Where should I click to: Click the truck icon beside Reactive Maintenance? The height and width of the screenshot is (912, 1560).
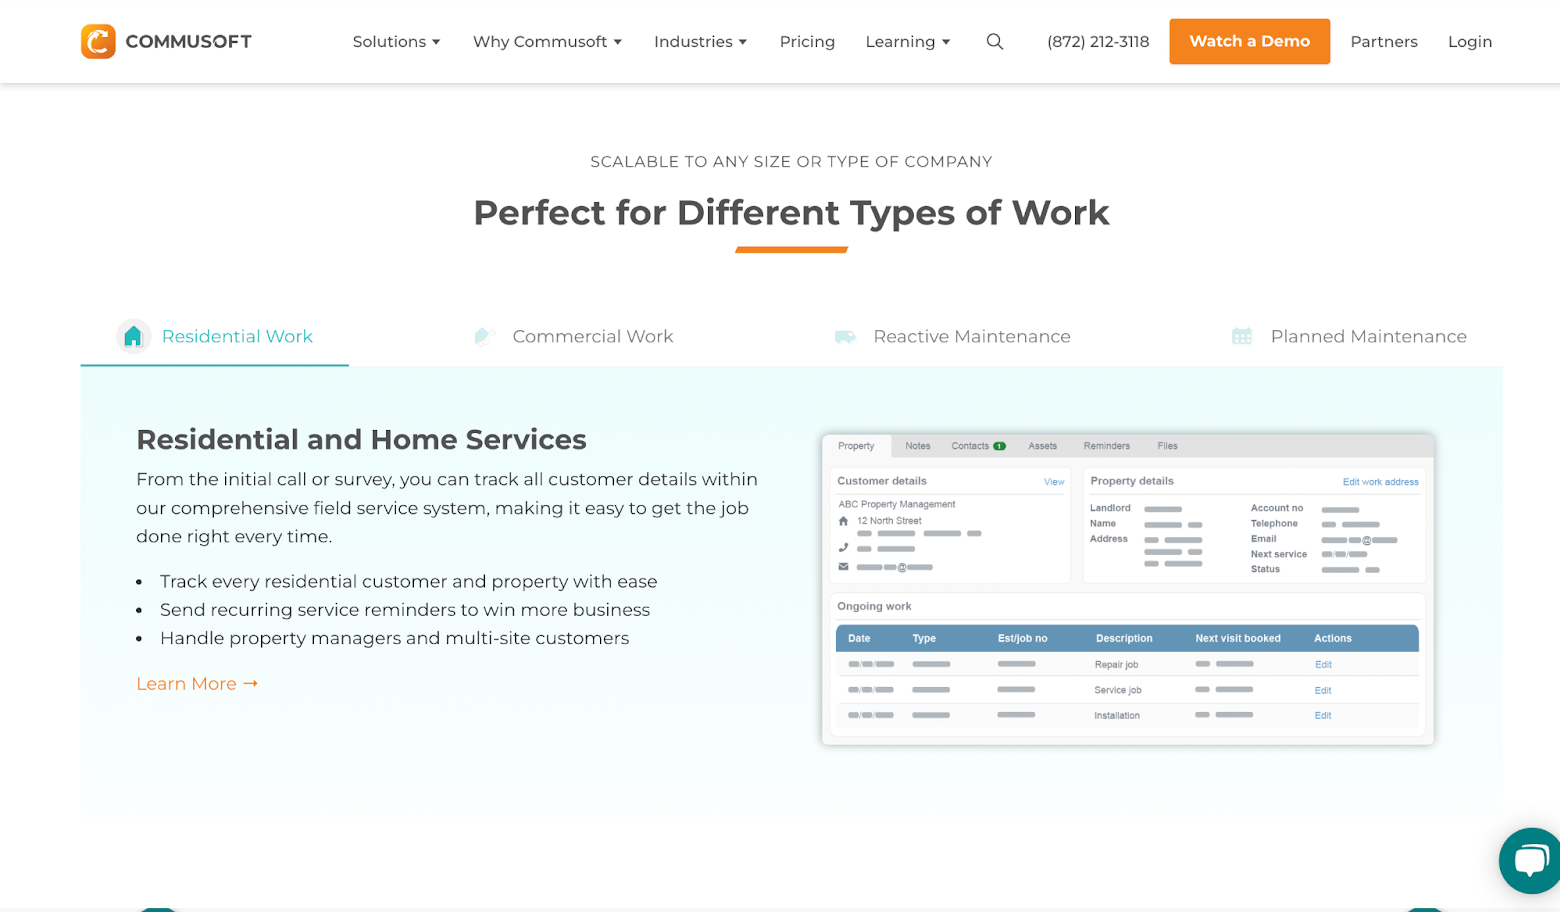point(845,336)
